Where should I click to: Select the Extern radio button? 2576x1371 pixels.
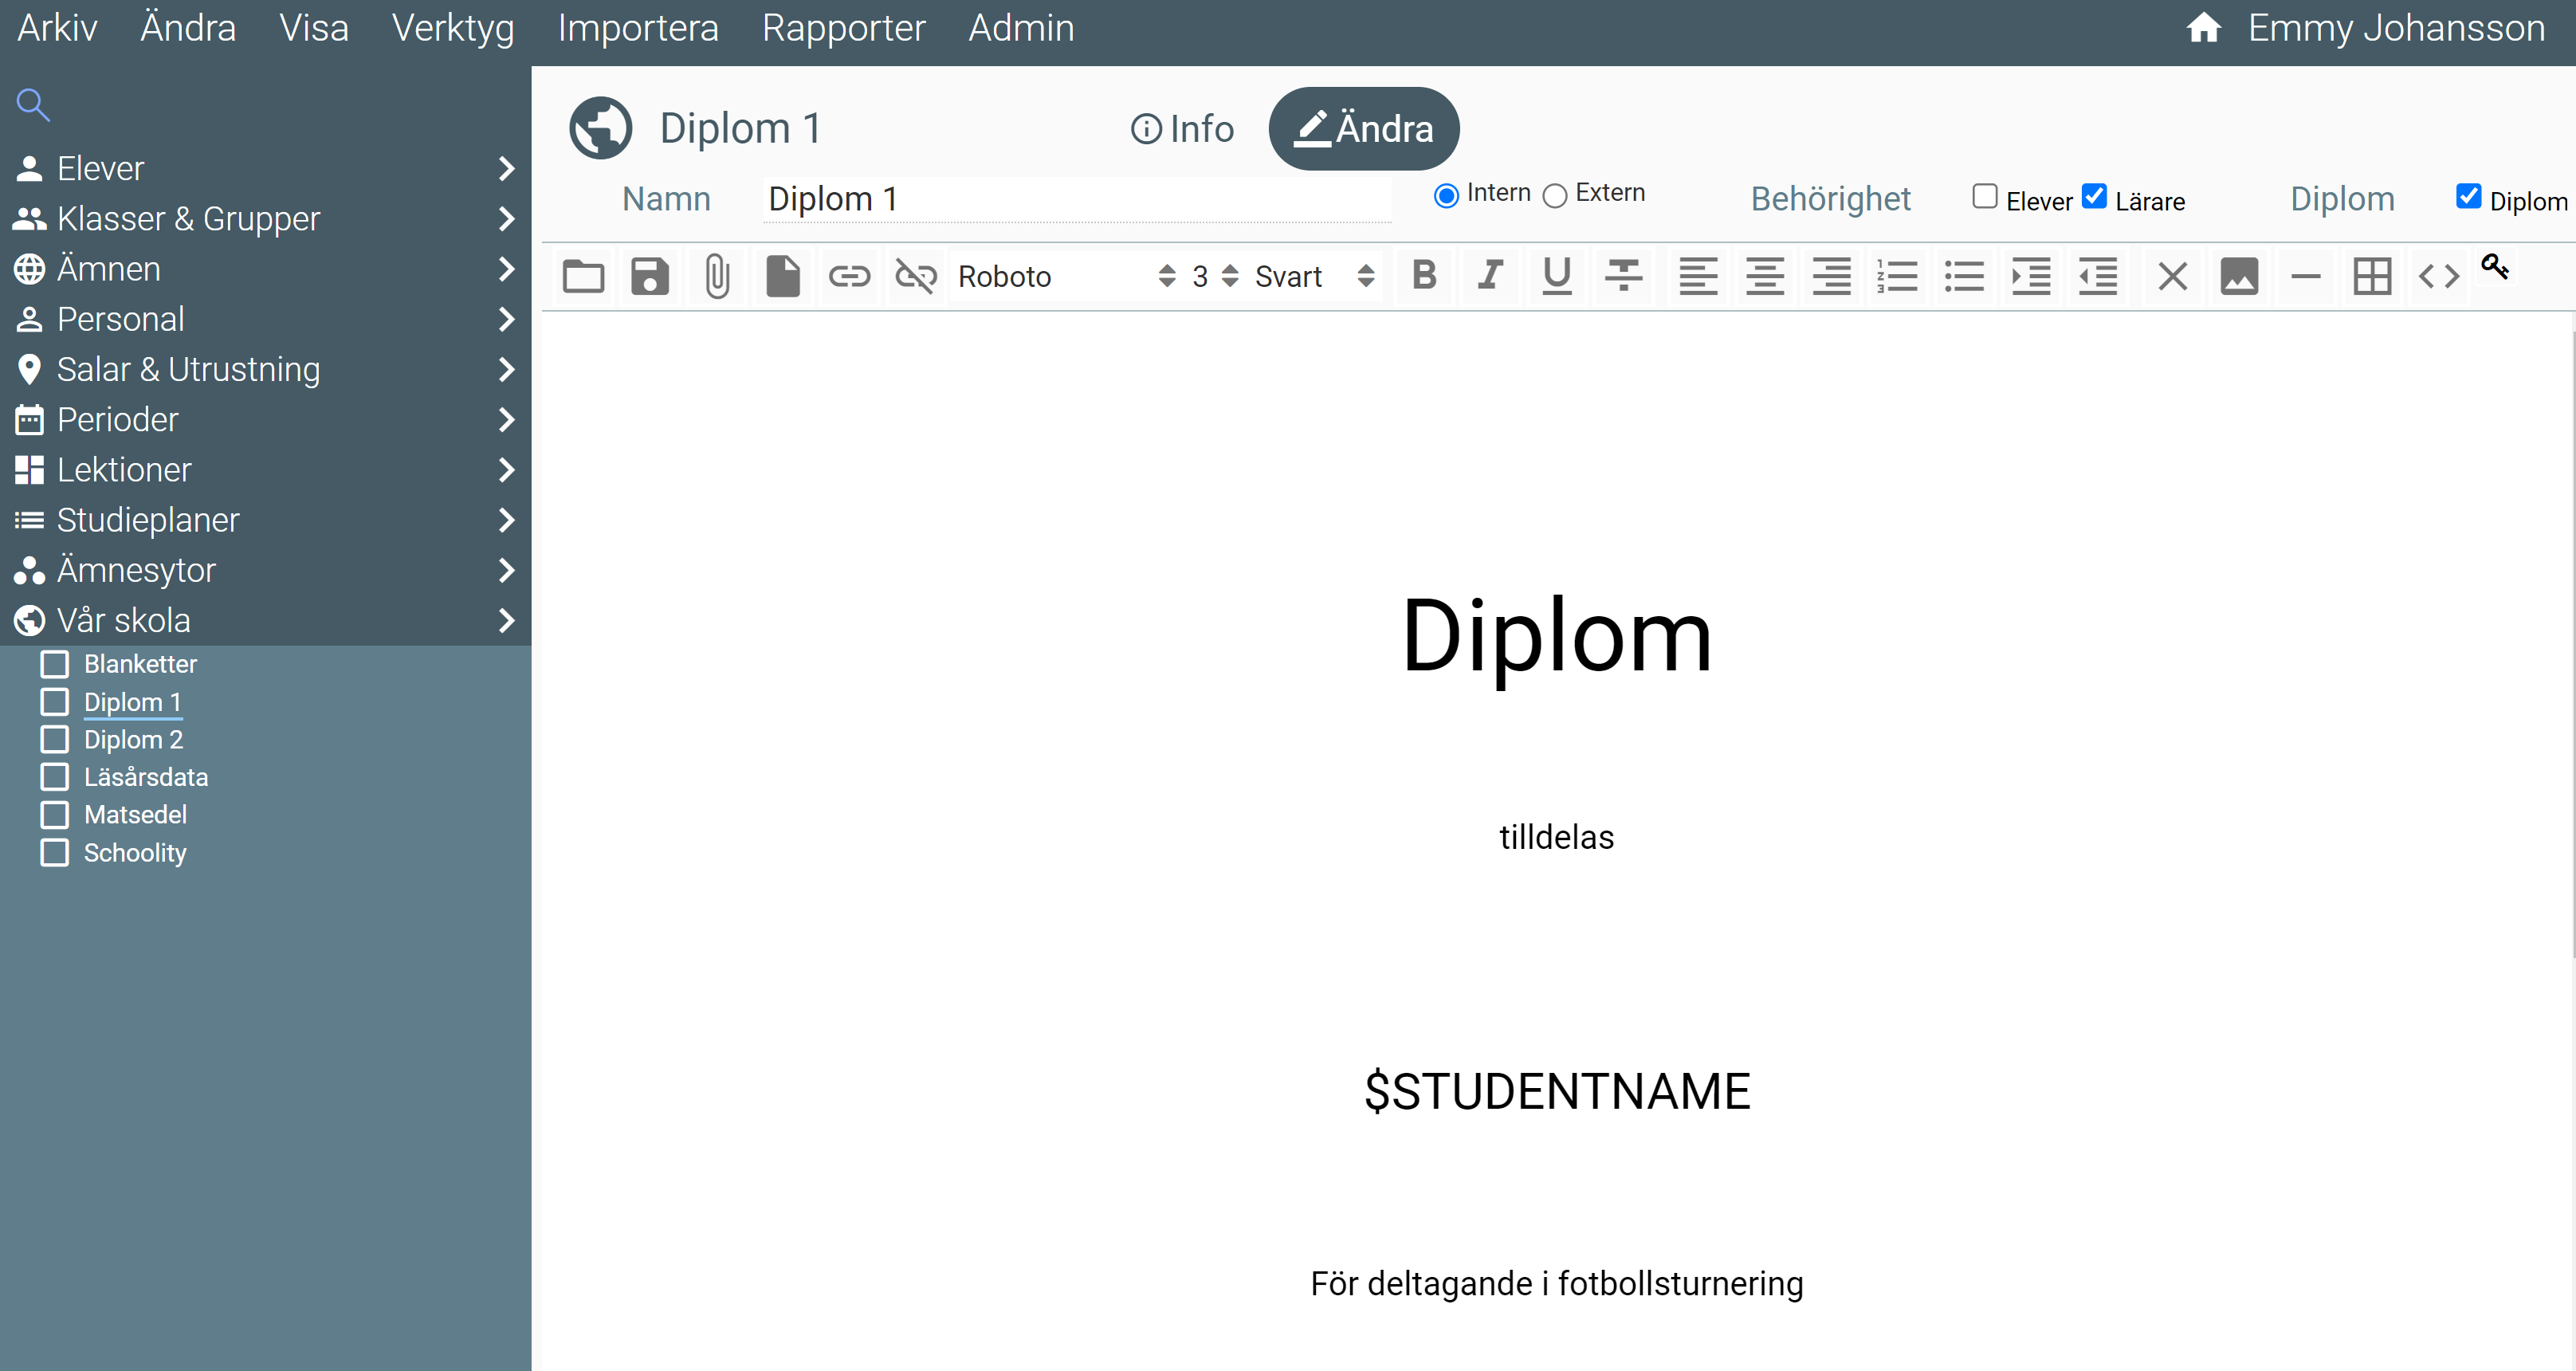(1555, 196)
